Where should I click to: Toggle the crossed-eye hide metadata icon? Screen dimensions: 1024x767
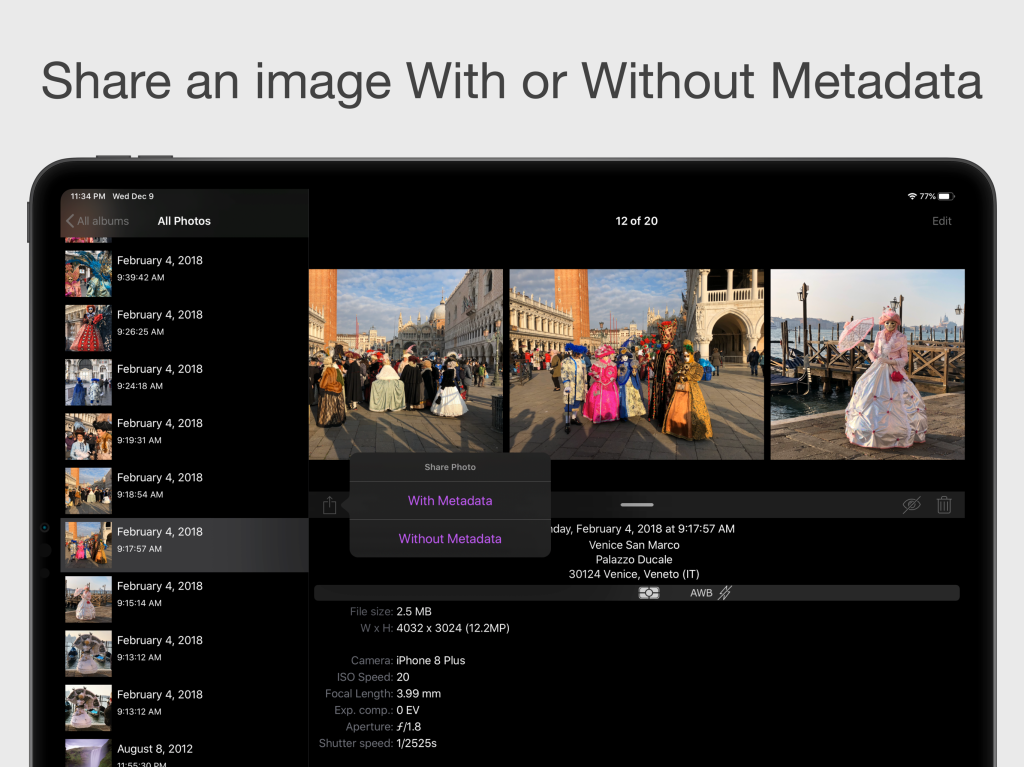[911, 505]
